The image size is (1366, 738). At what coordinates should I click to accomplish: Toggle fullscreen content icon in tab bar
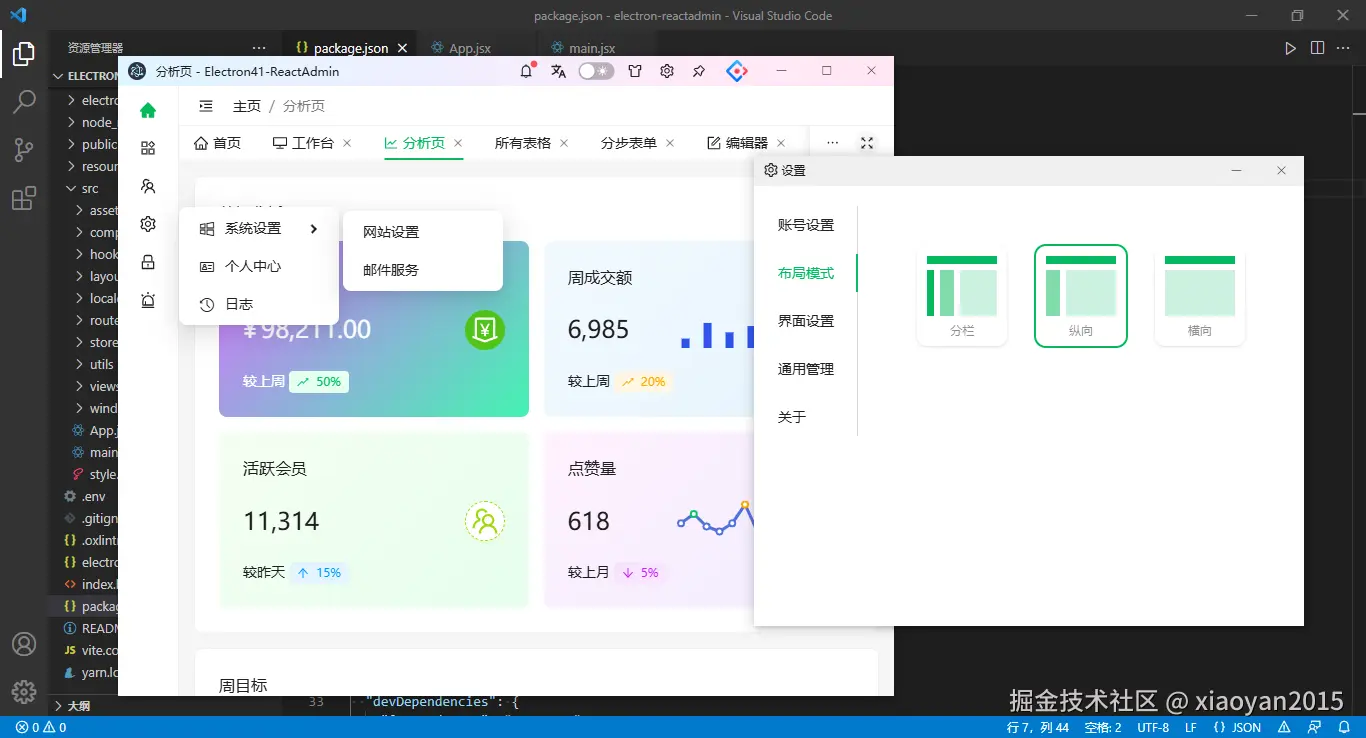point(867,143)
